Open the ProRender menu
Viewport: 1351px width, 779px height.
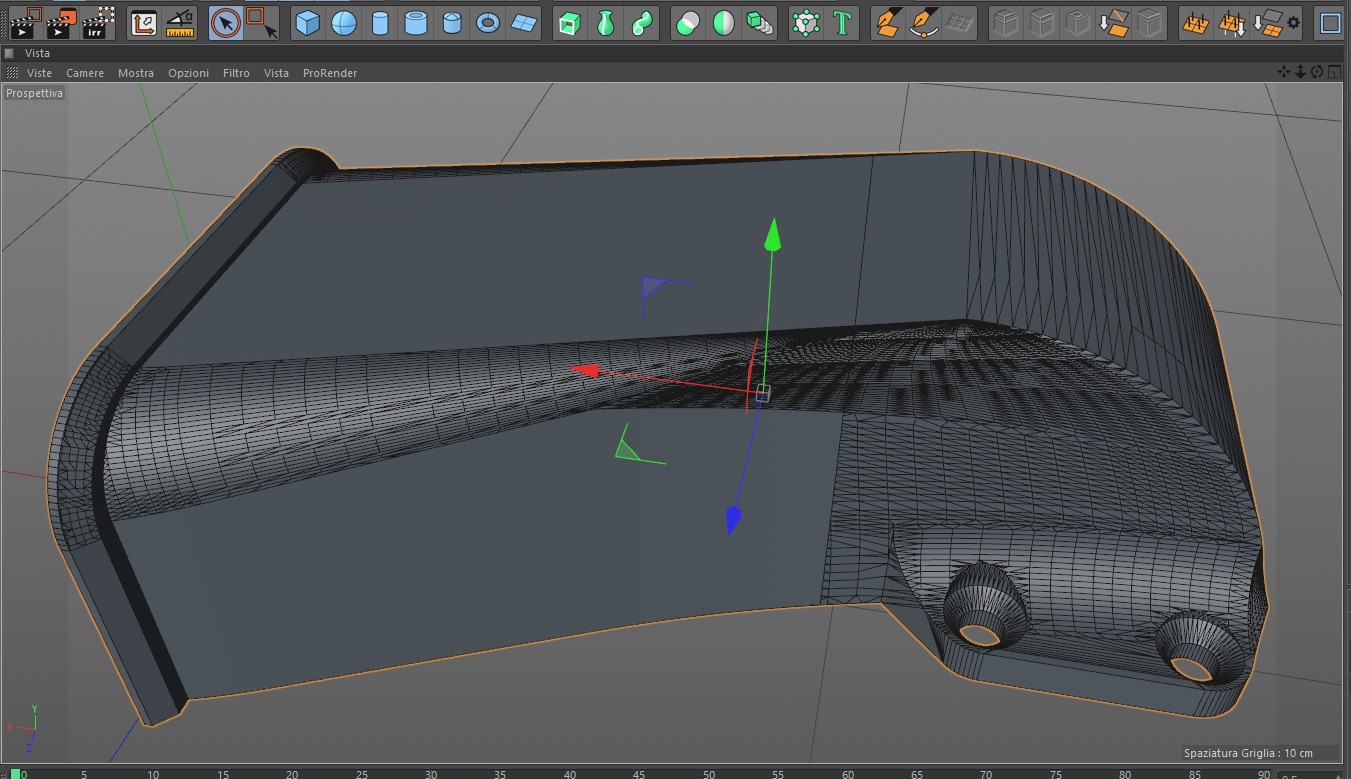[330, 73]
